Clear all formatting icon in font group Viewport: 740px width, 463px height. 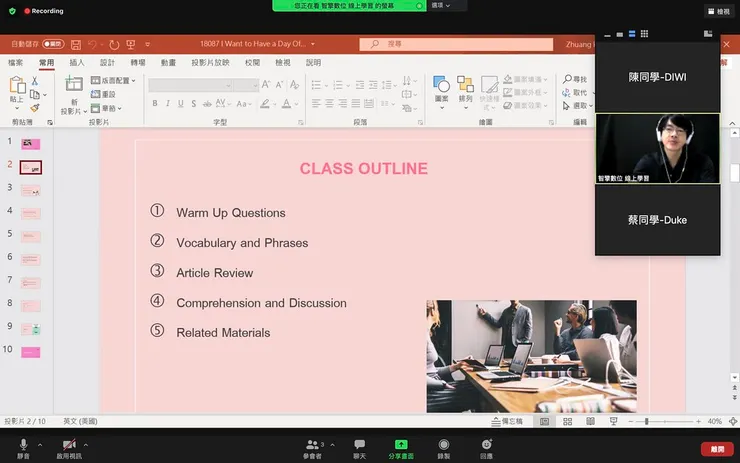(x=294, y=84)
